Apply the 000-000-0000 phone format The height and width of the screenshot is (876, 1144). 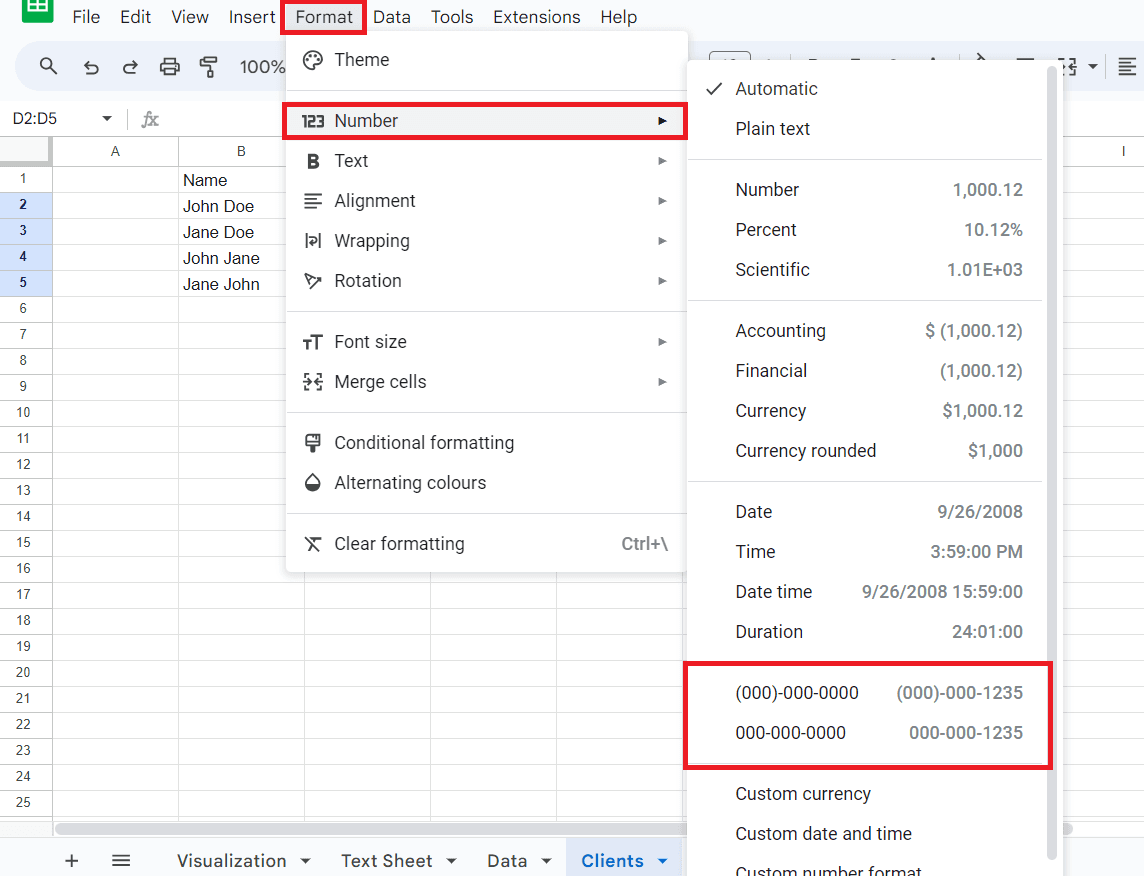pos(865,733)
